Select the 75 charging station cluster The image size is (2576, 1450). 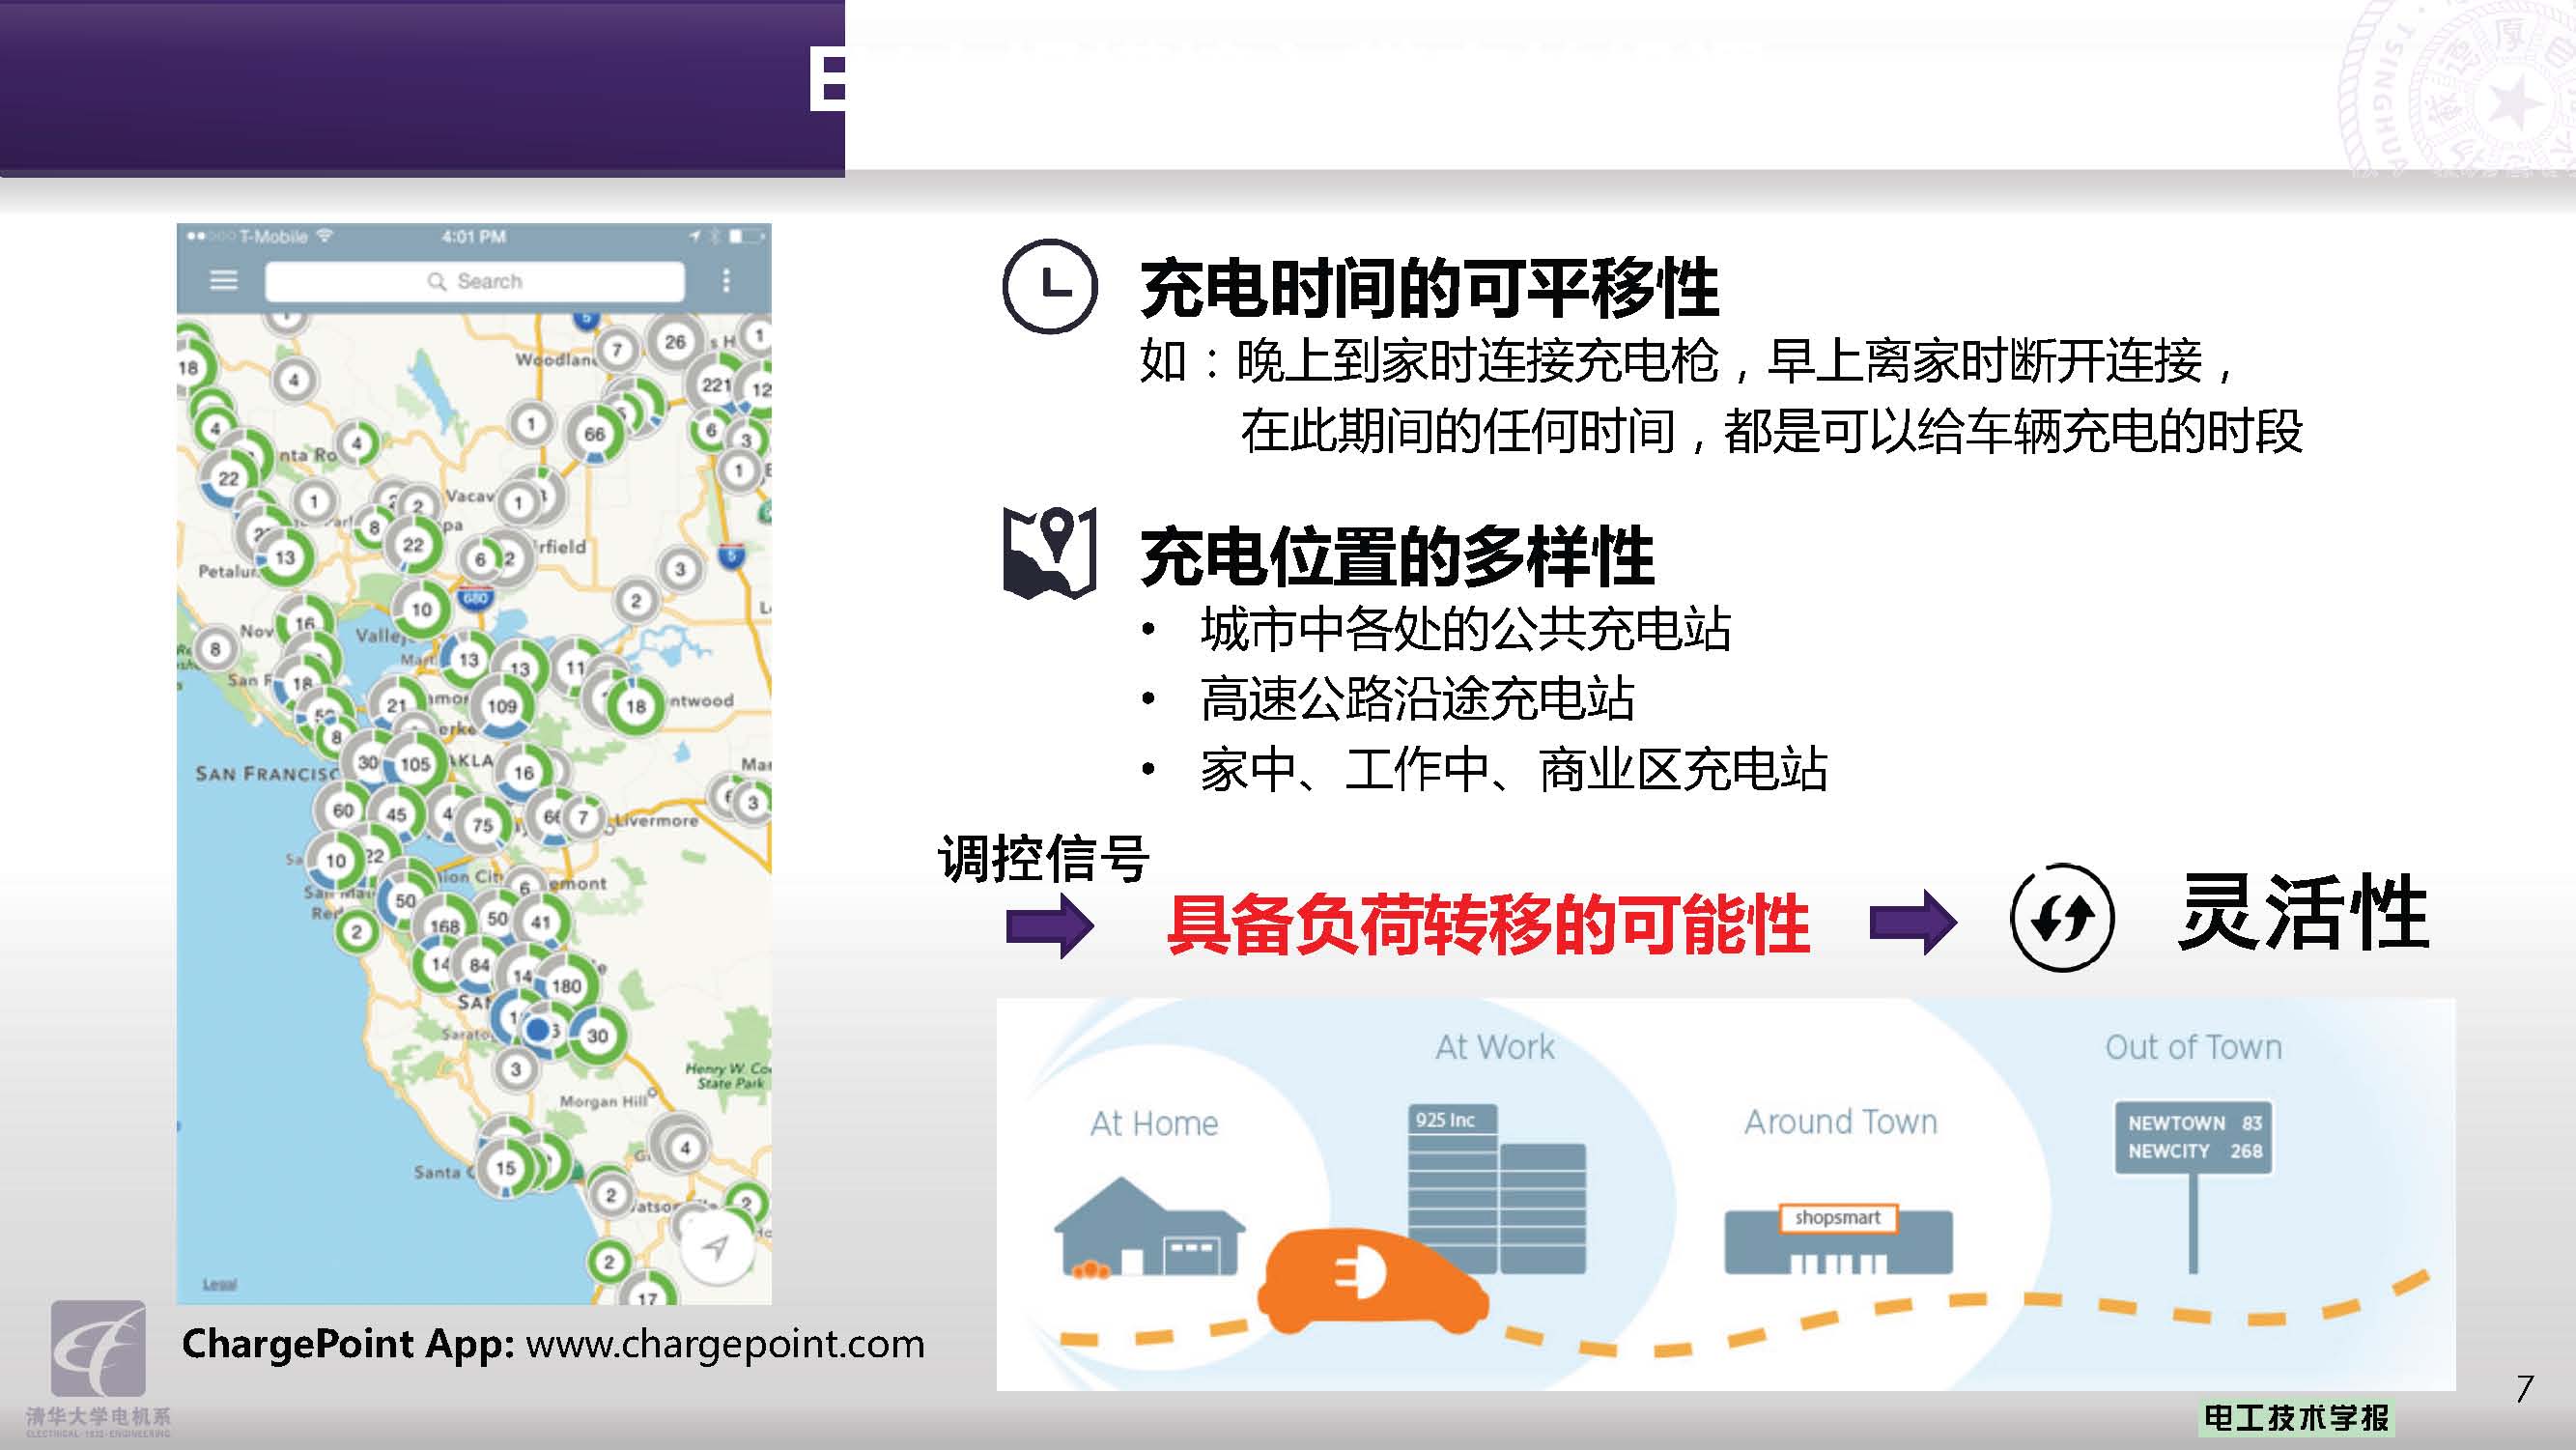click(x=483, y=825)
